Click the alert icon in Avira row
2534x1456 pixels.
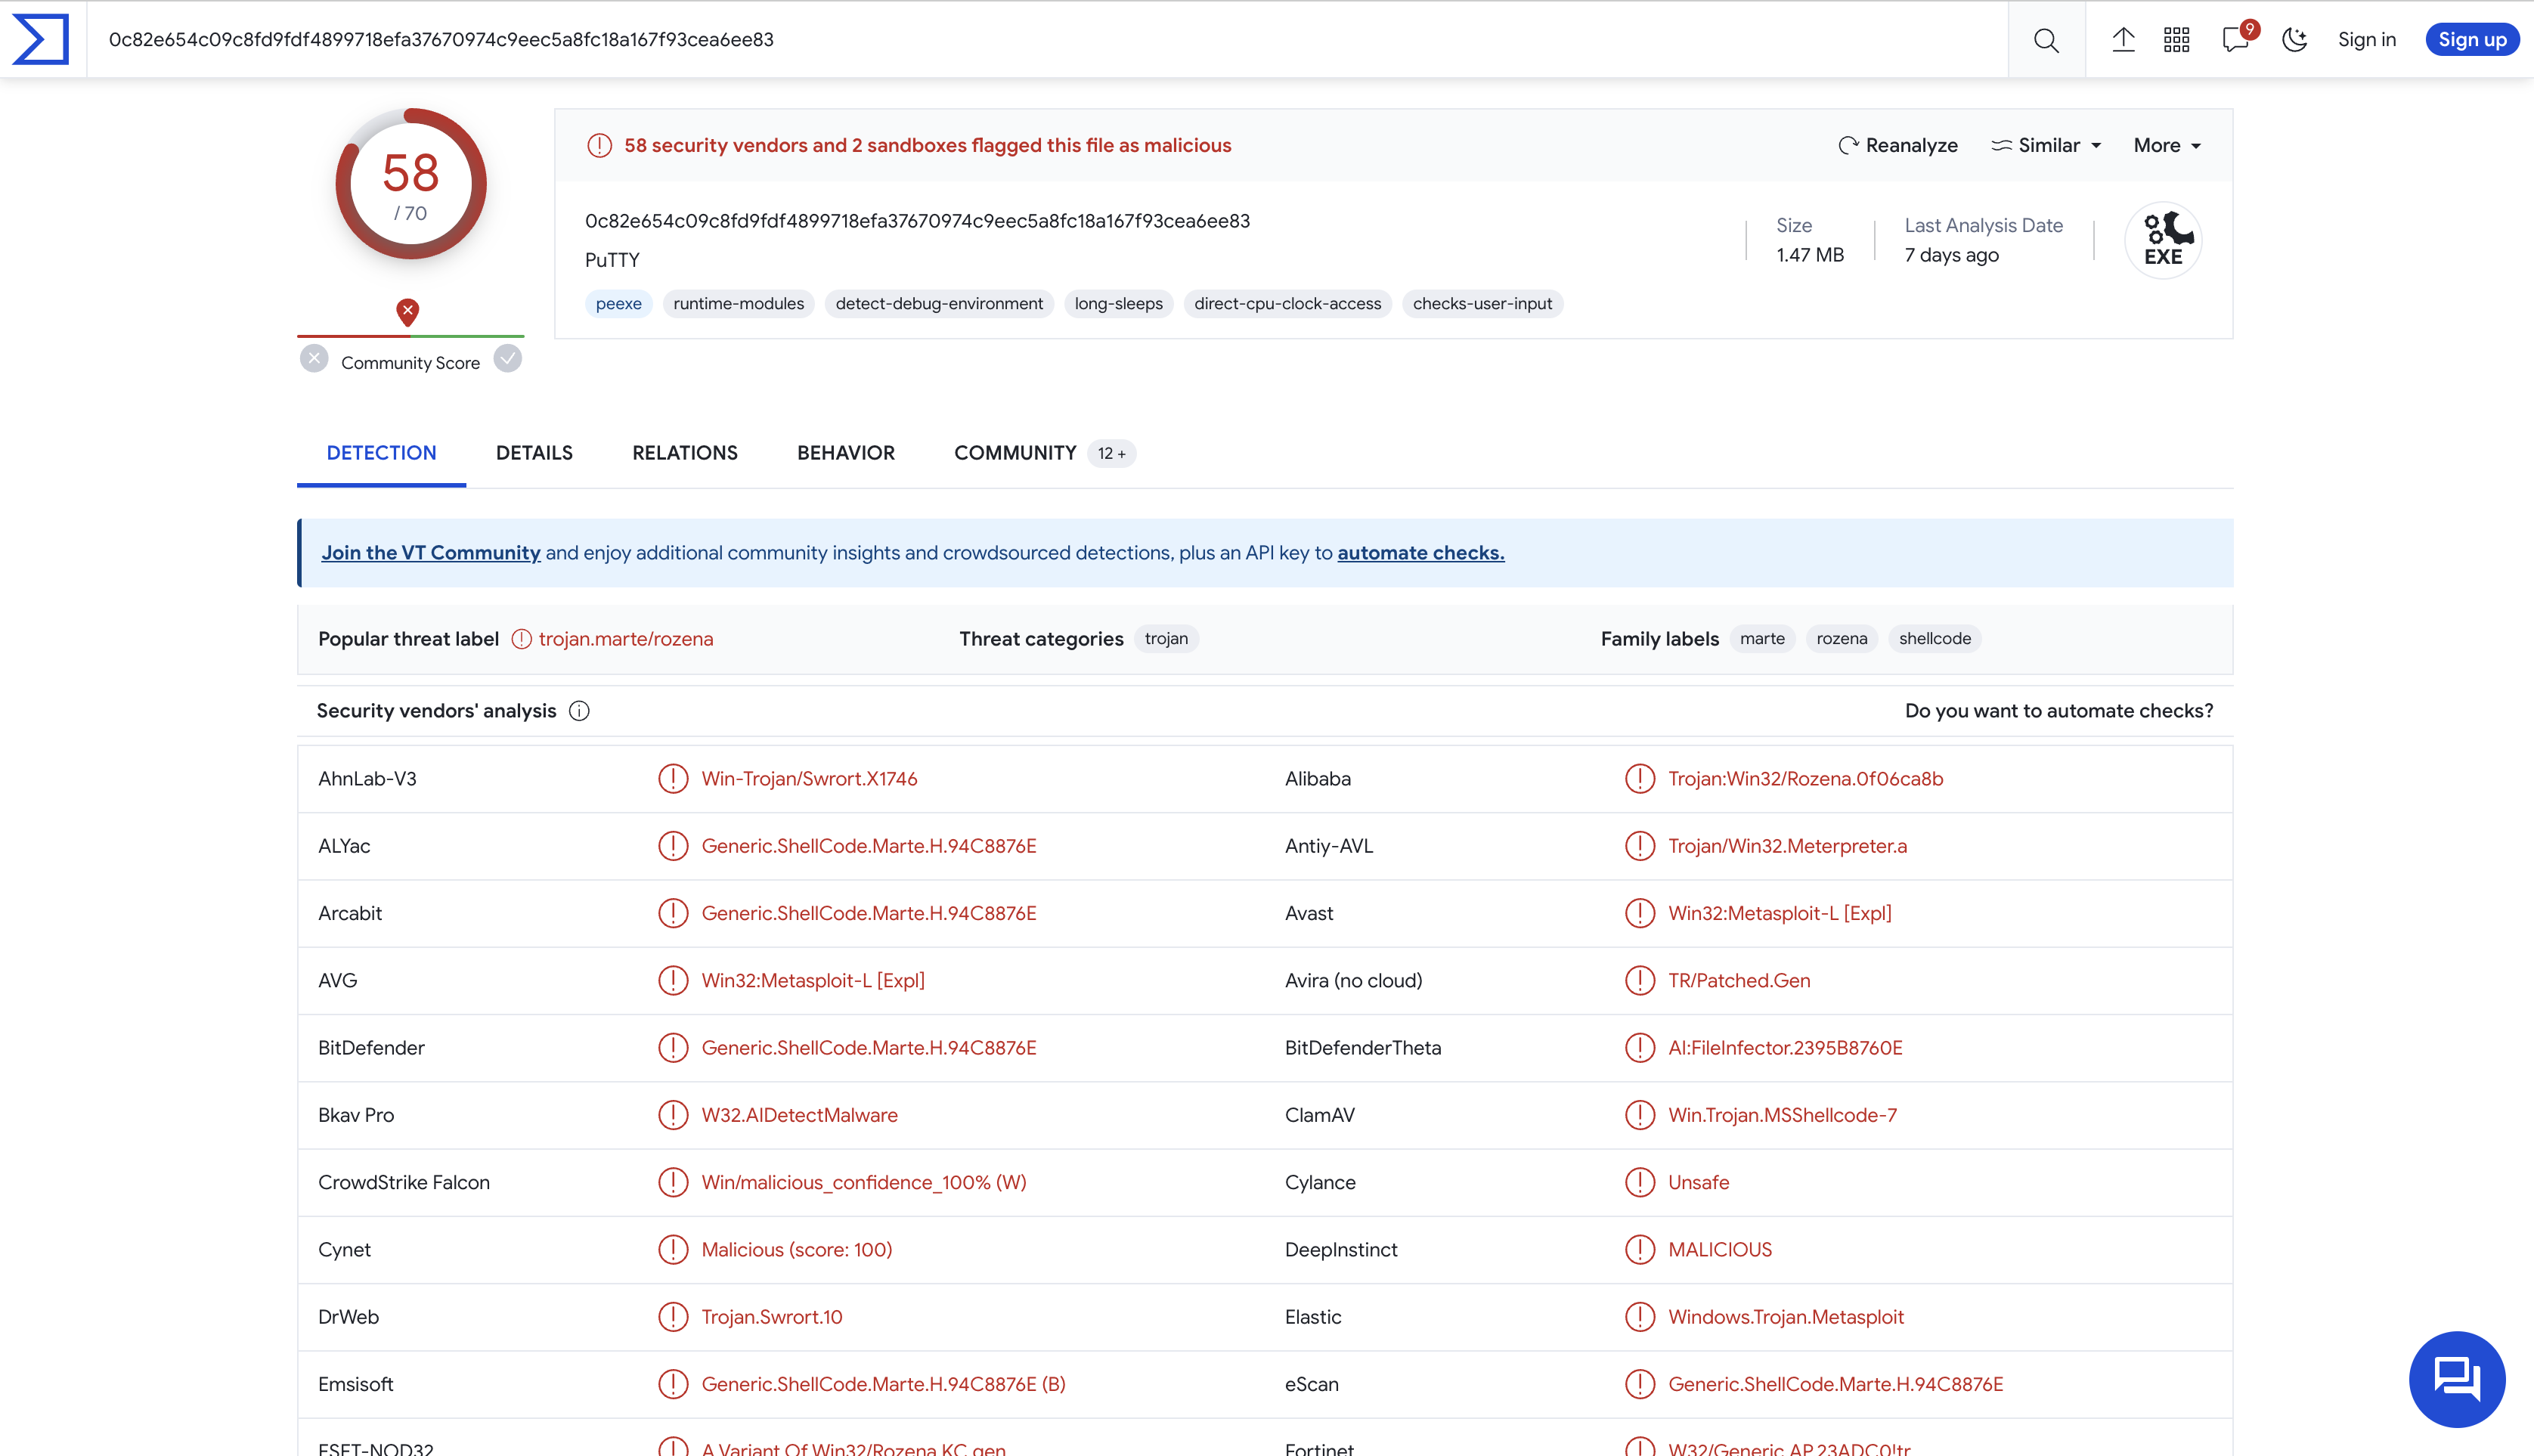click(x=1640, y=981)
